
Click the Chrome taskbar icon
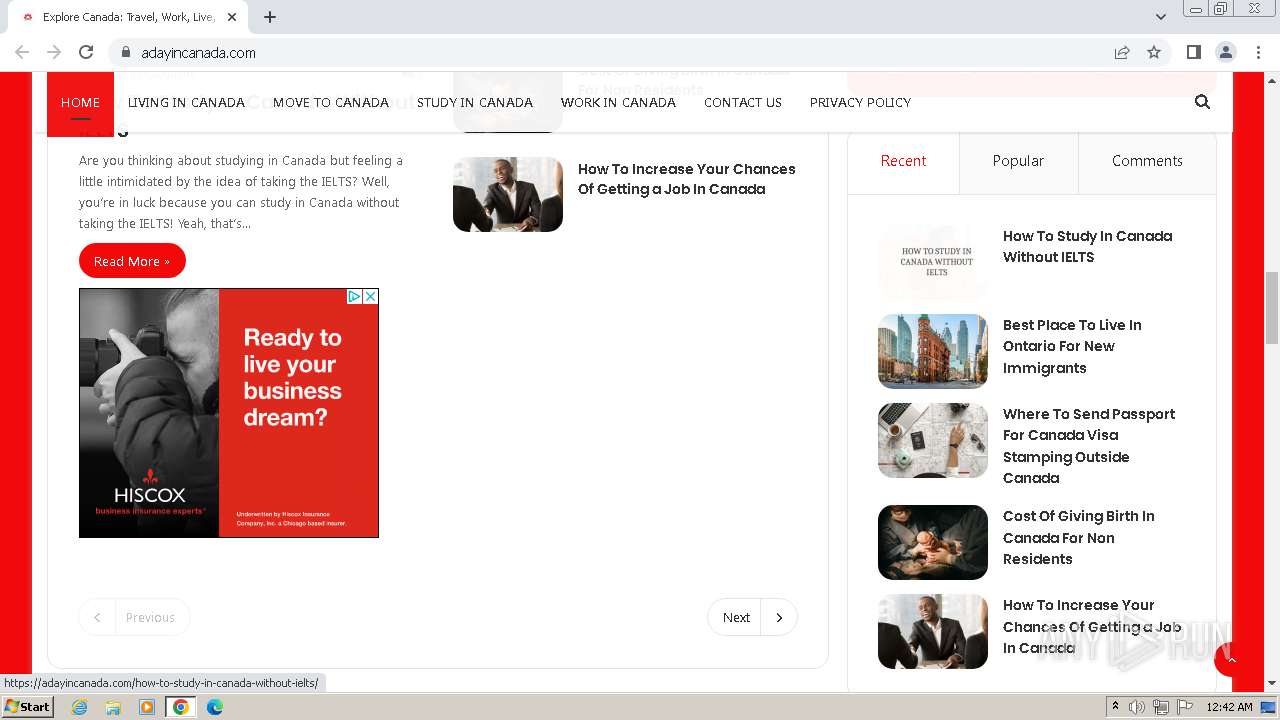pos(181,707)
